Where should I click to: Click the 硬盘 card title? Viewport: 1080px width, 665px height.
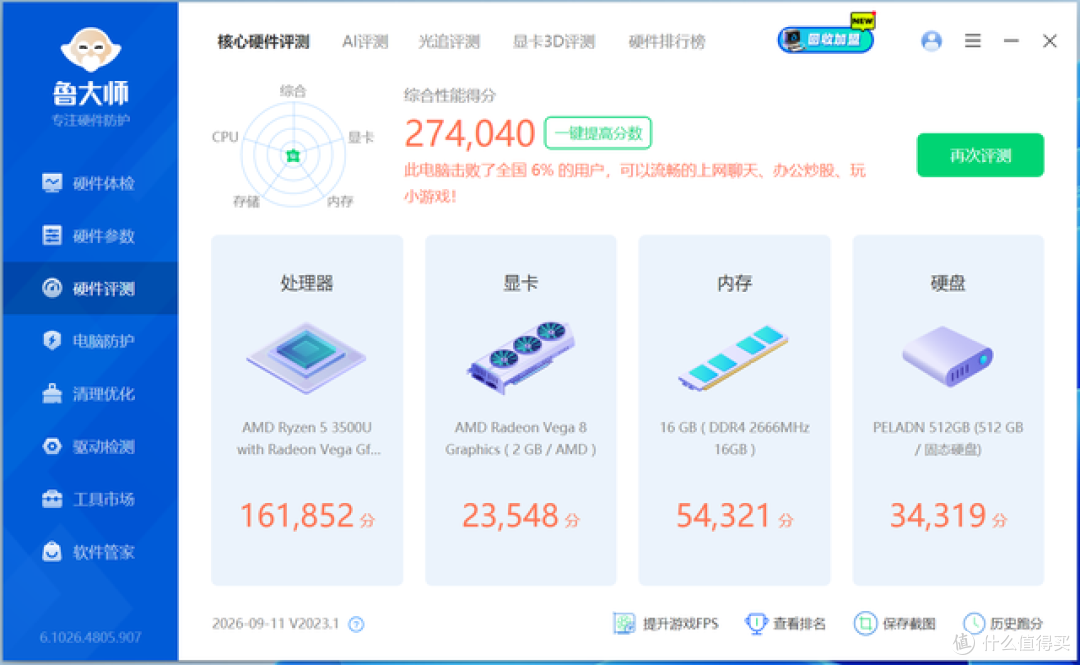coord(948,283)
